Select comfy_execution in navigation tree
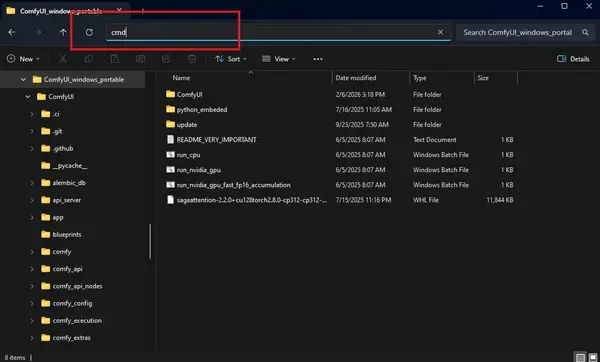The width and height of the screenshot is (600, 362). (72, 321)
